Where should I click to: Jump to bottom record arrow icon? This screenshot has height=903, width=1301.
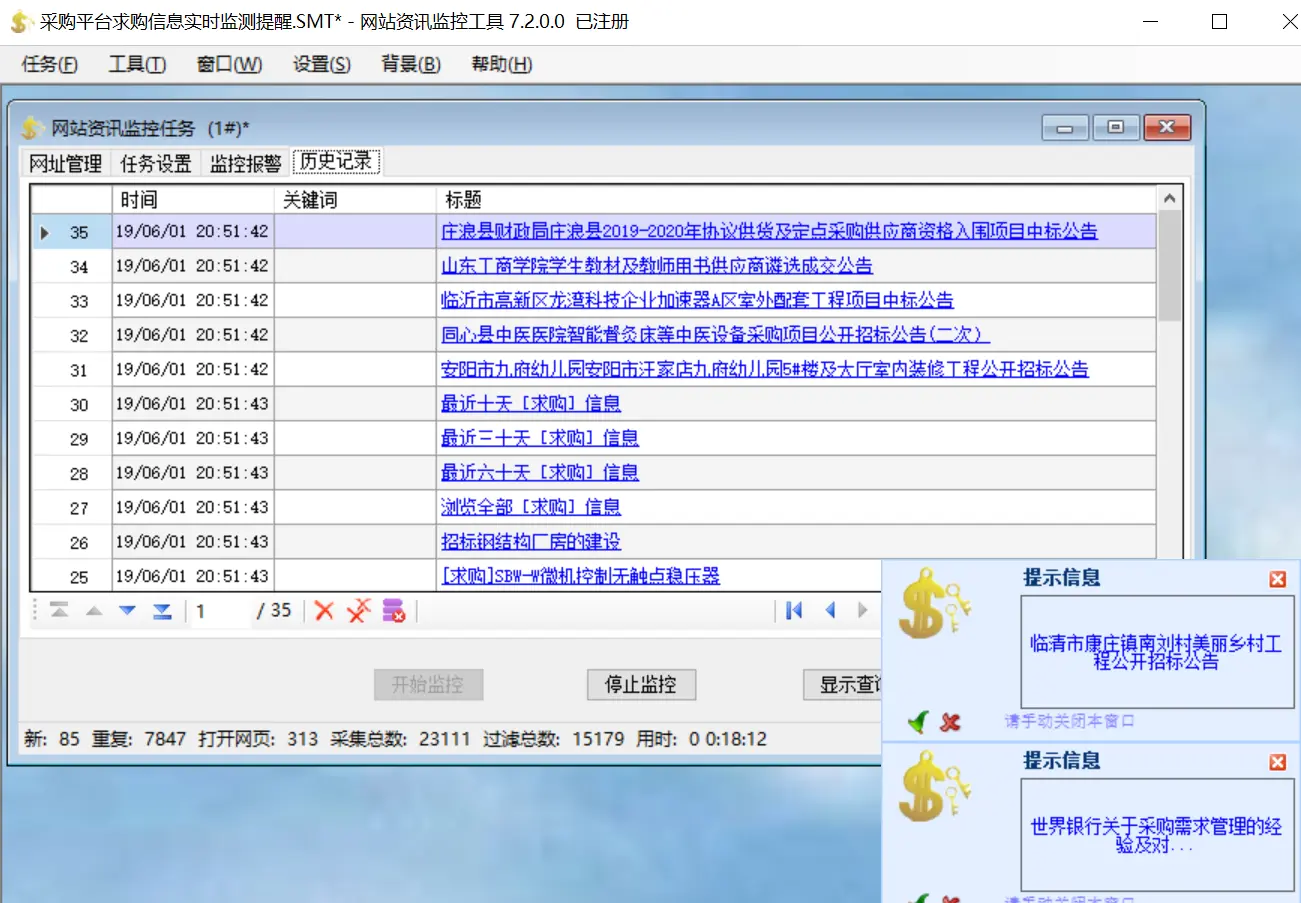[162, 611]
